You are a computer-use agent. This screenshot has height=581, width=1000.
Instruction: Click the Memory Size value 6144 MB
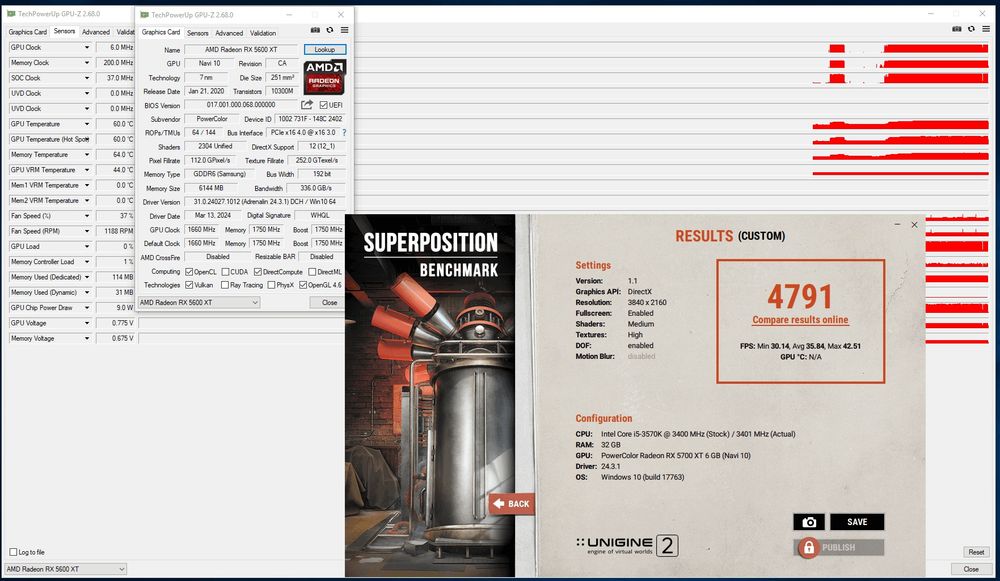coord(211,188)
